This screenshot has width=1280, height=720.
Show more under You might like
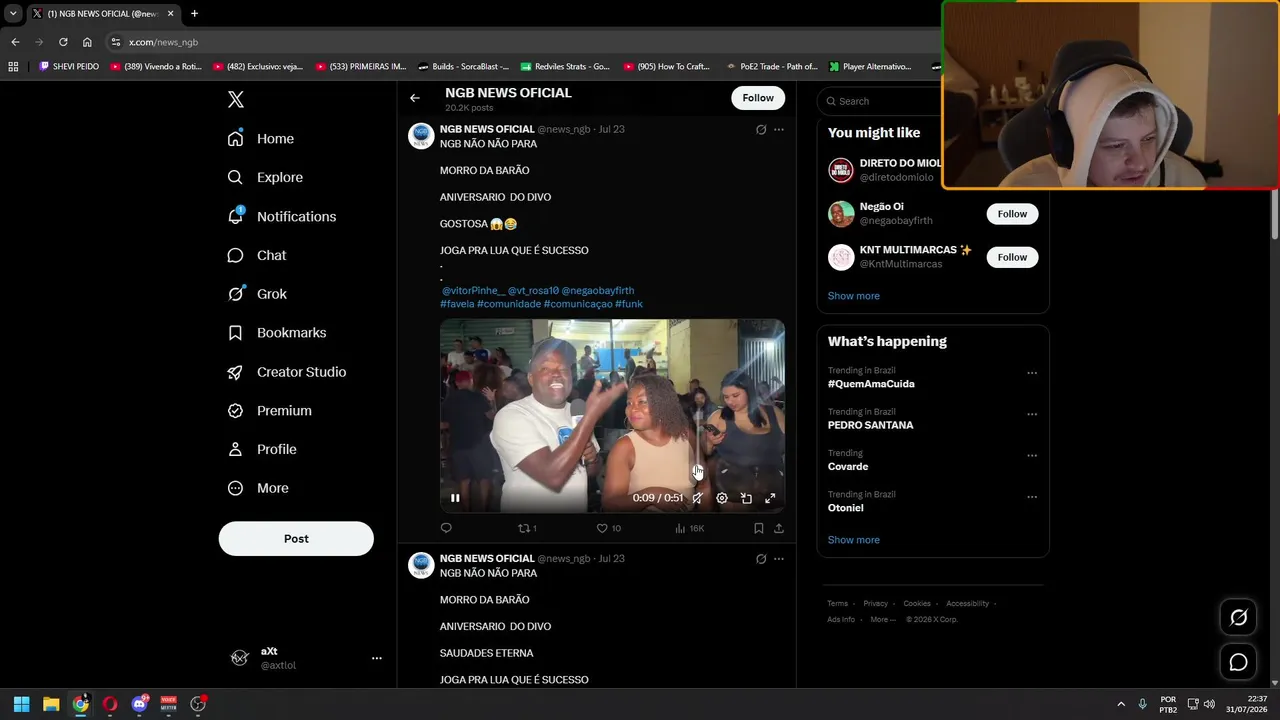(854, 296)
